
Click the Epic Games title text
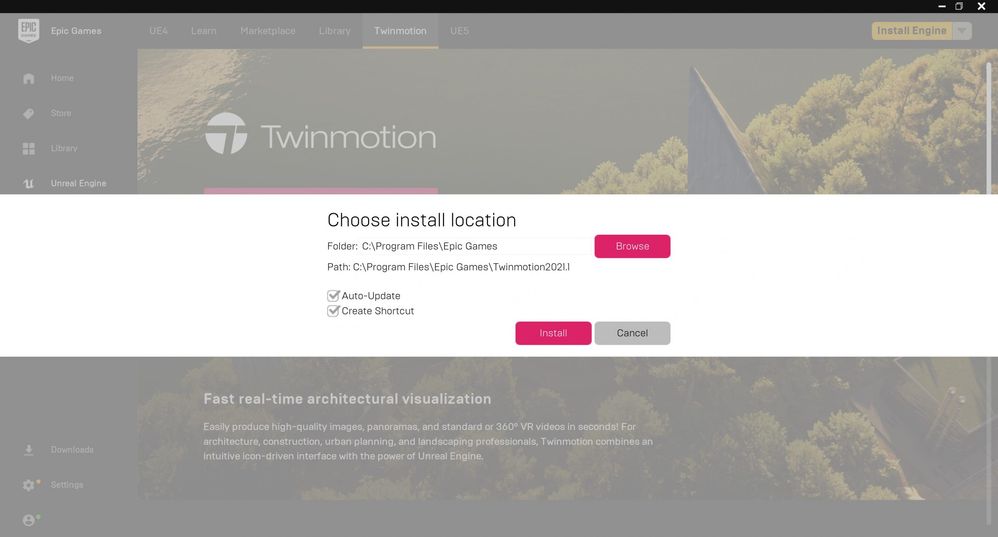[x=76, y=31]
